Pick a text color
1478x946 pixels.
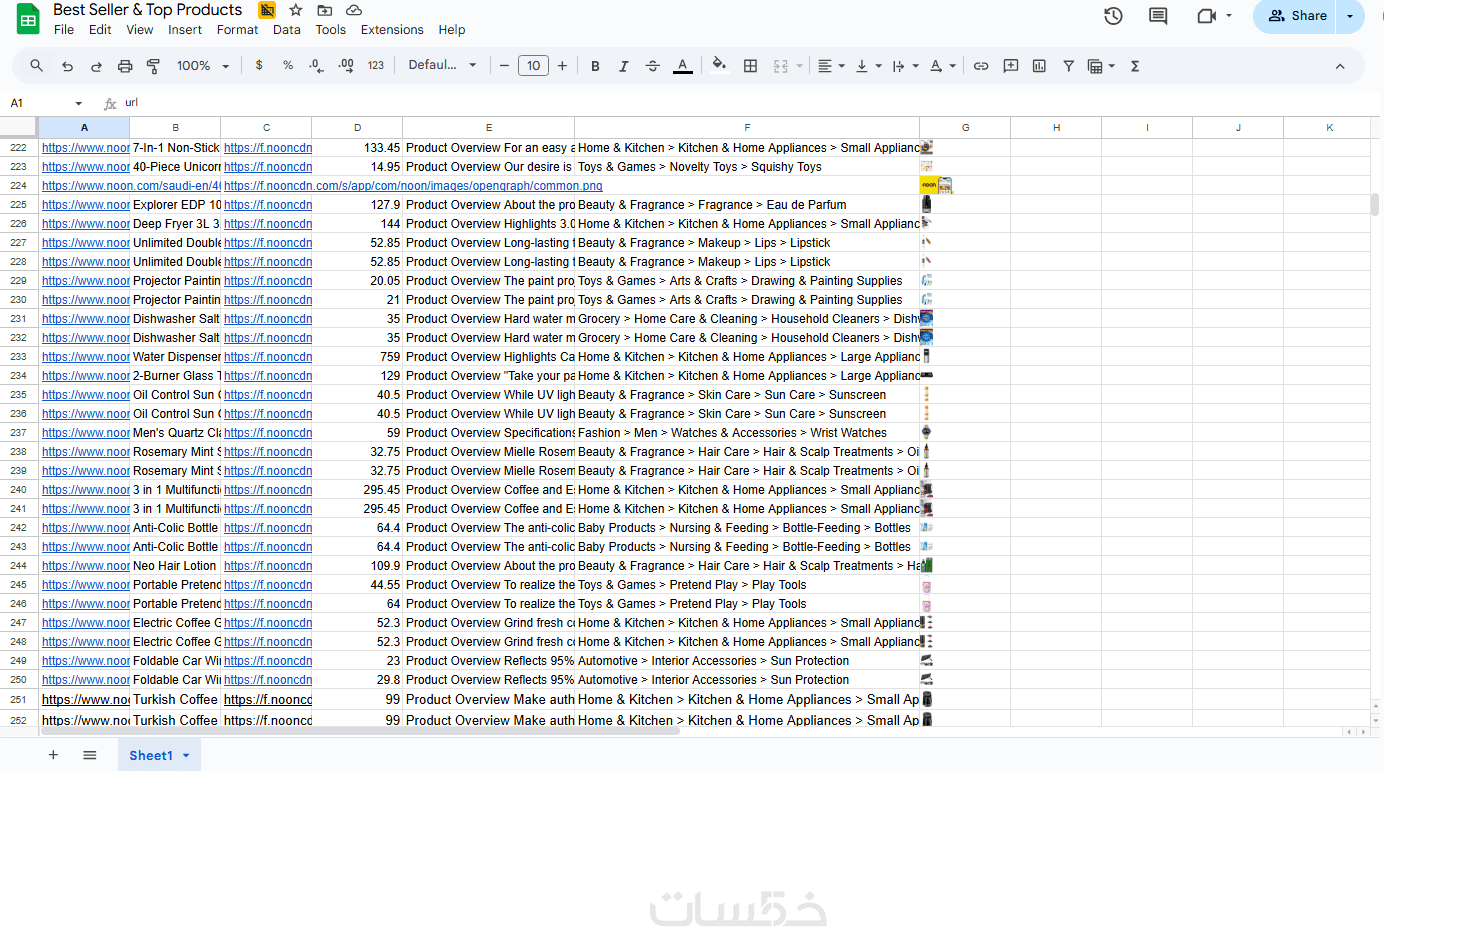pos(683,66)
